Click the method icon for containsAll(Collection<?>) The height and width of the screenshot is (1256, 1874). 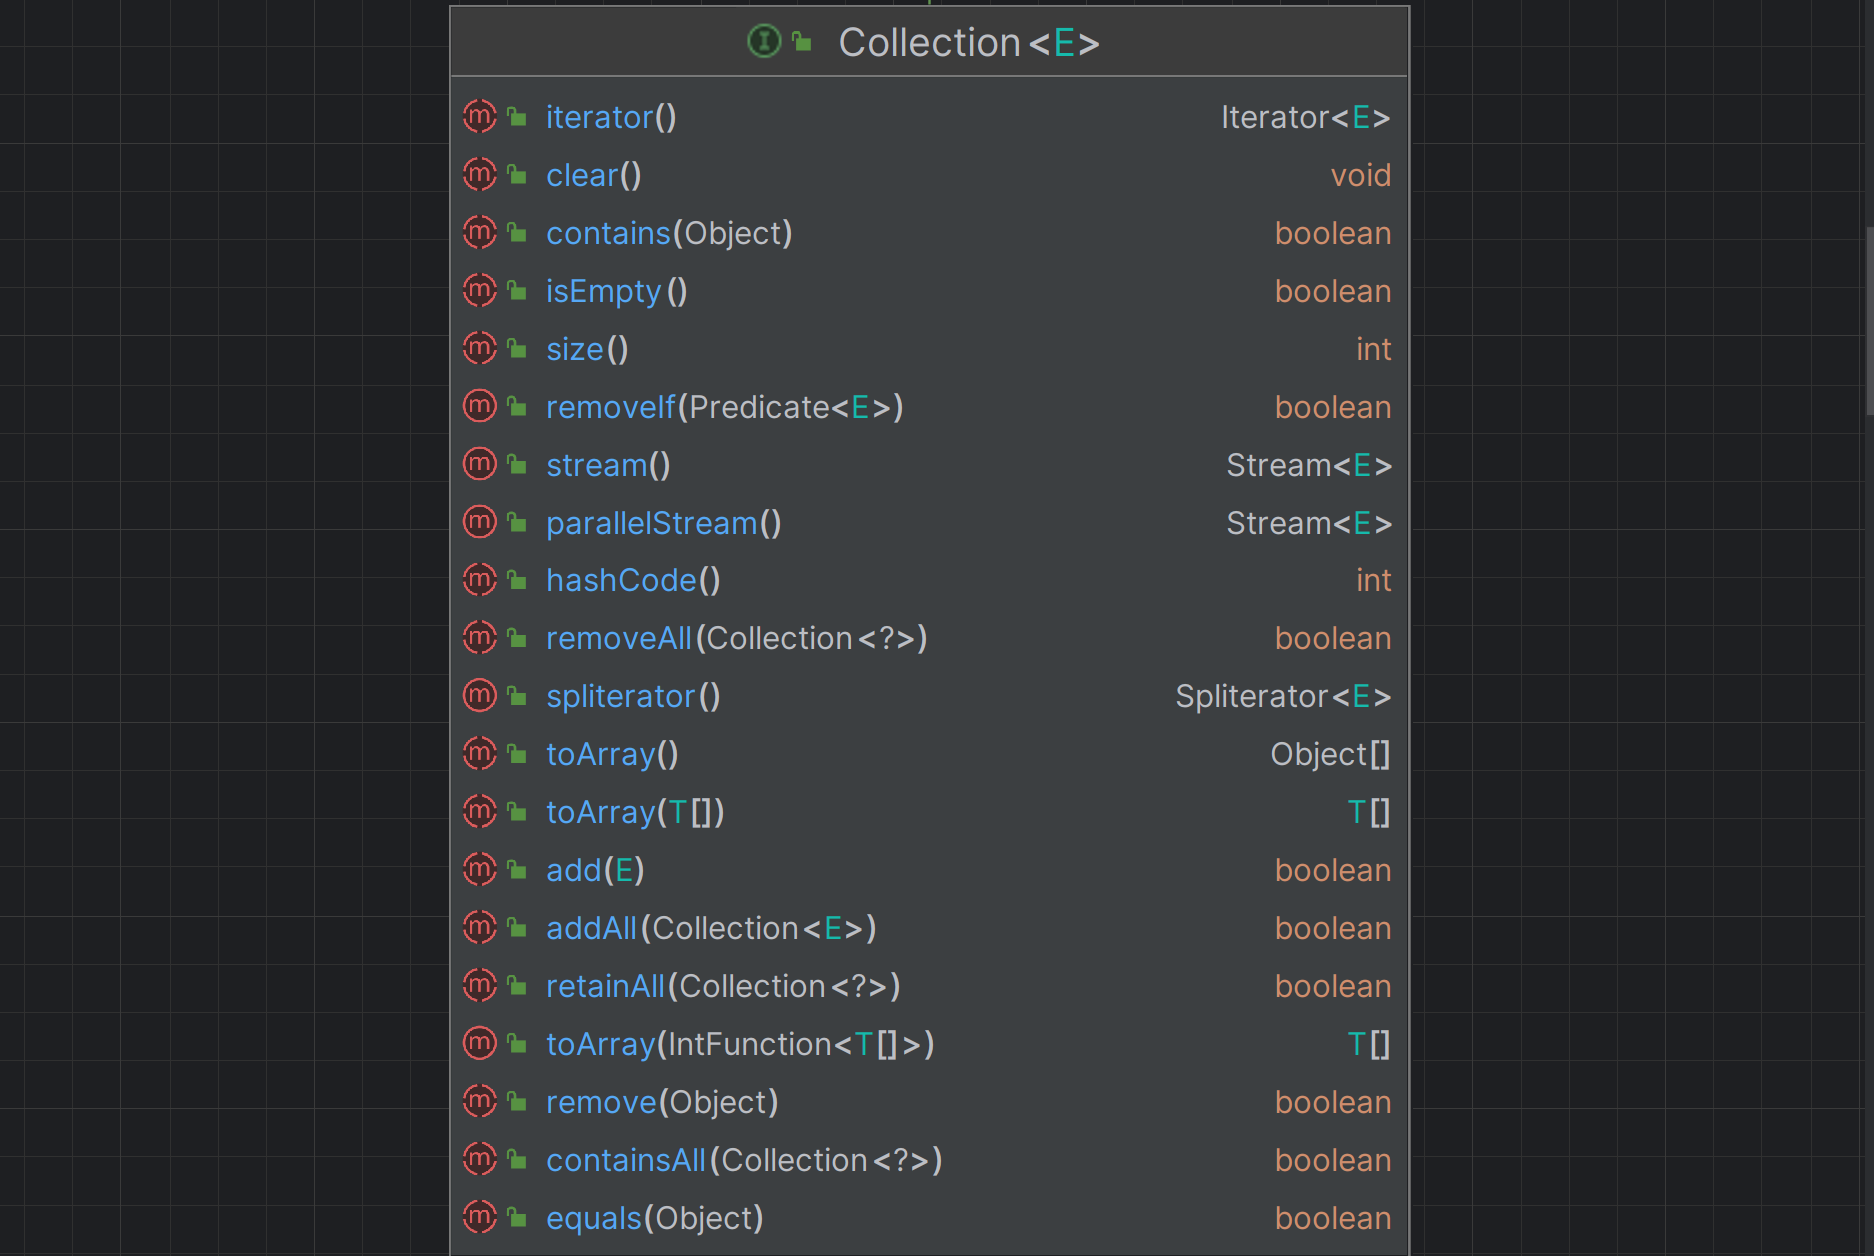pos(480,1160)
